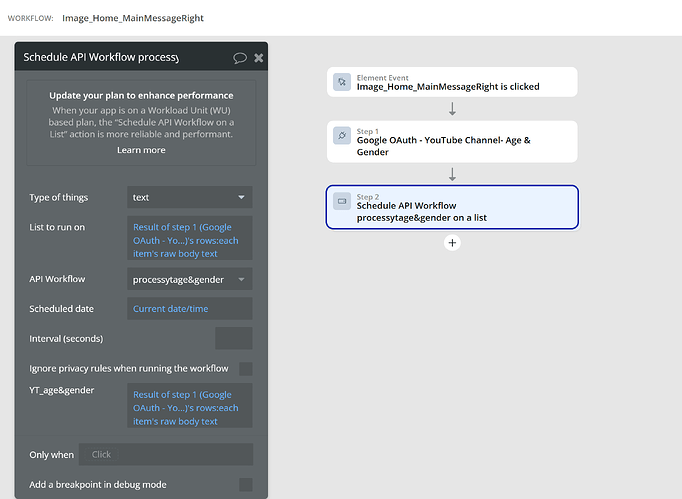
Task: Click the Interval (seconds) input box
Action: point(233,338)
